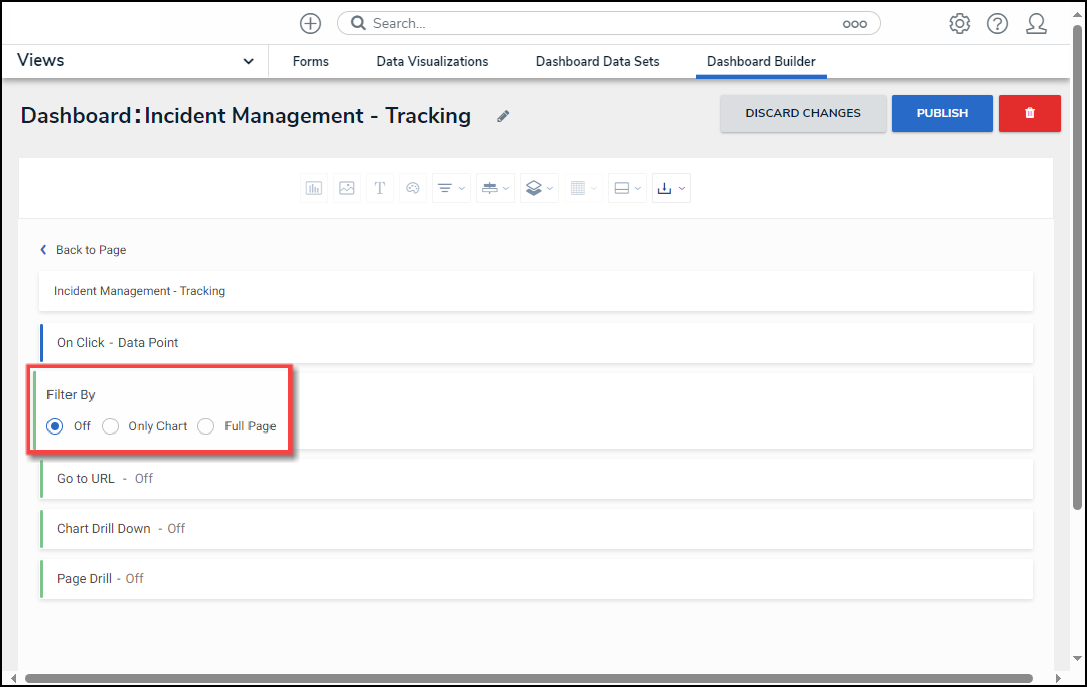The width and height of the screenshot is (1087, 687).
Task: Switch to the Data Visualizations tab
Action: (432, 61)
